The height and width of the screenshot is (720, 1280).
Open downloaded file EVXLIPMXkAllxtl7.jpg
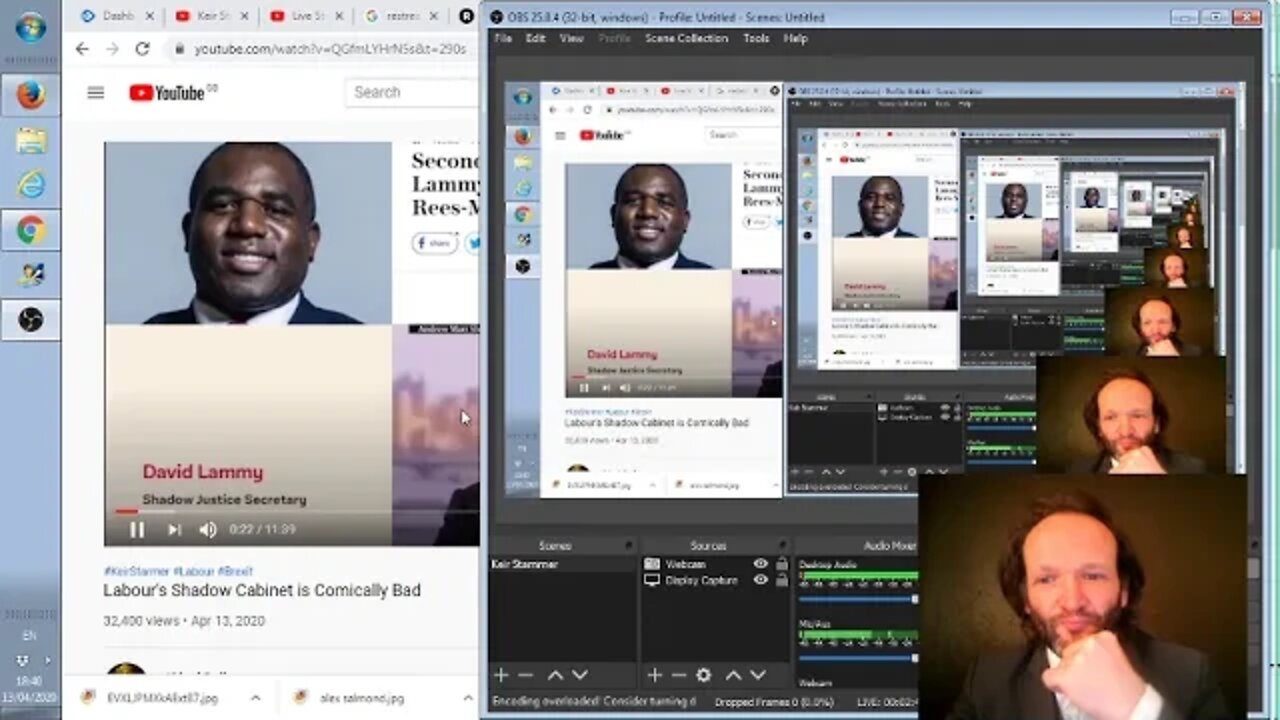point(160,697)
